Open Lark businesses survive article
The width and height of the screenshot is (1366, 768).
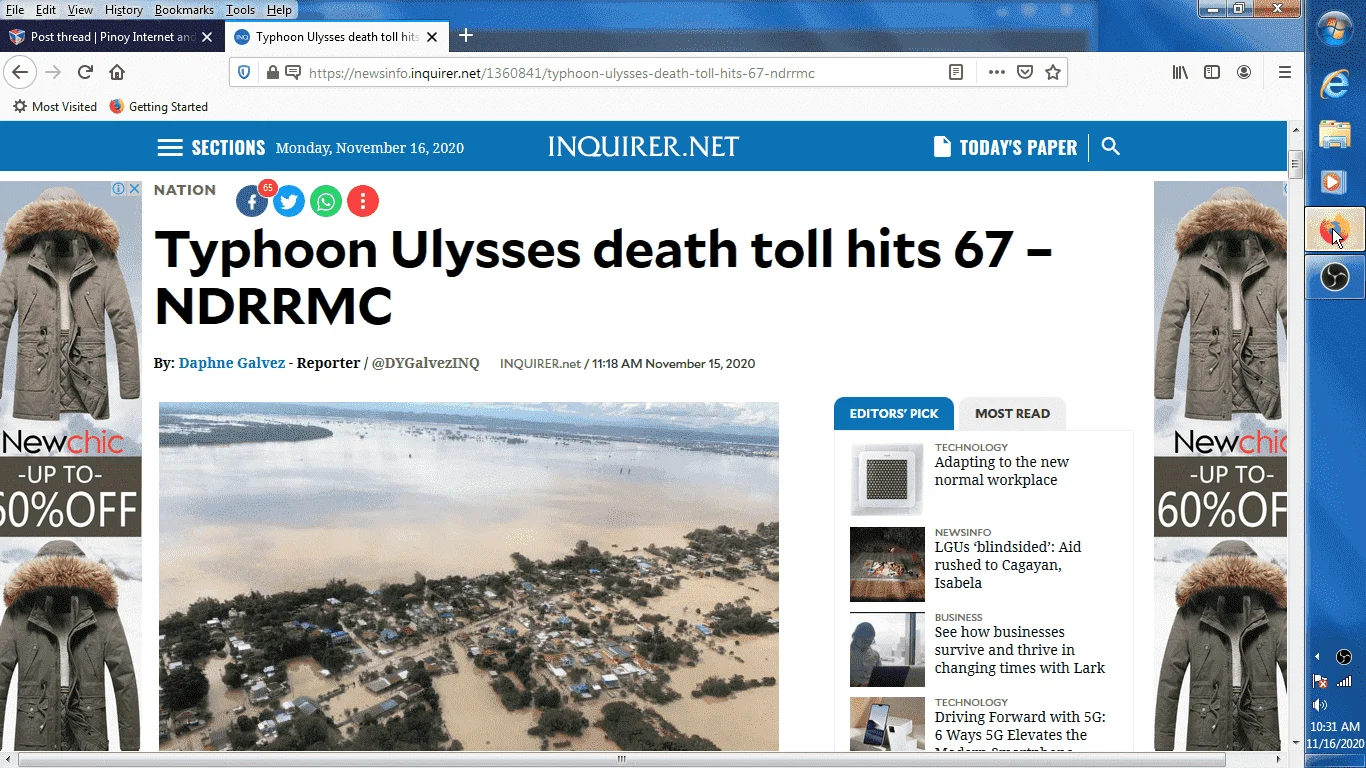(1020, 650)
